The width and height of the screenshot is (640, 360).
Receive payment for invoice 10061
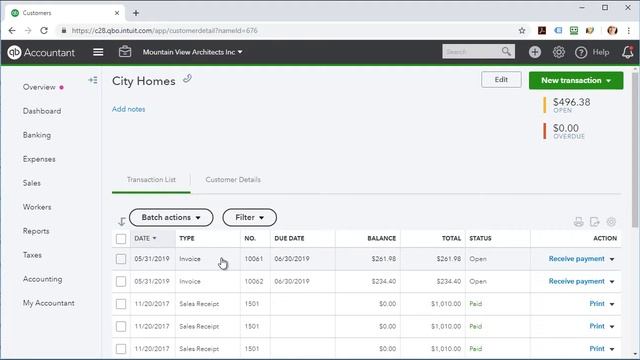click(576, 259)
